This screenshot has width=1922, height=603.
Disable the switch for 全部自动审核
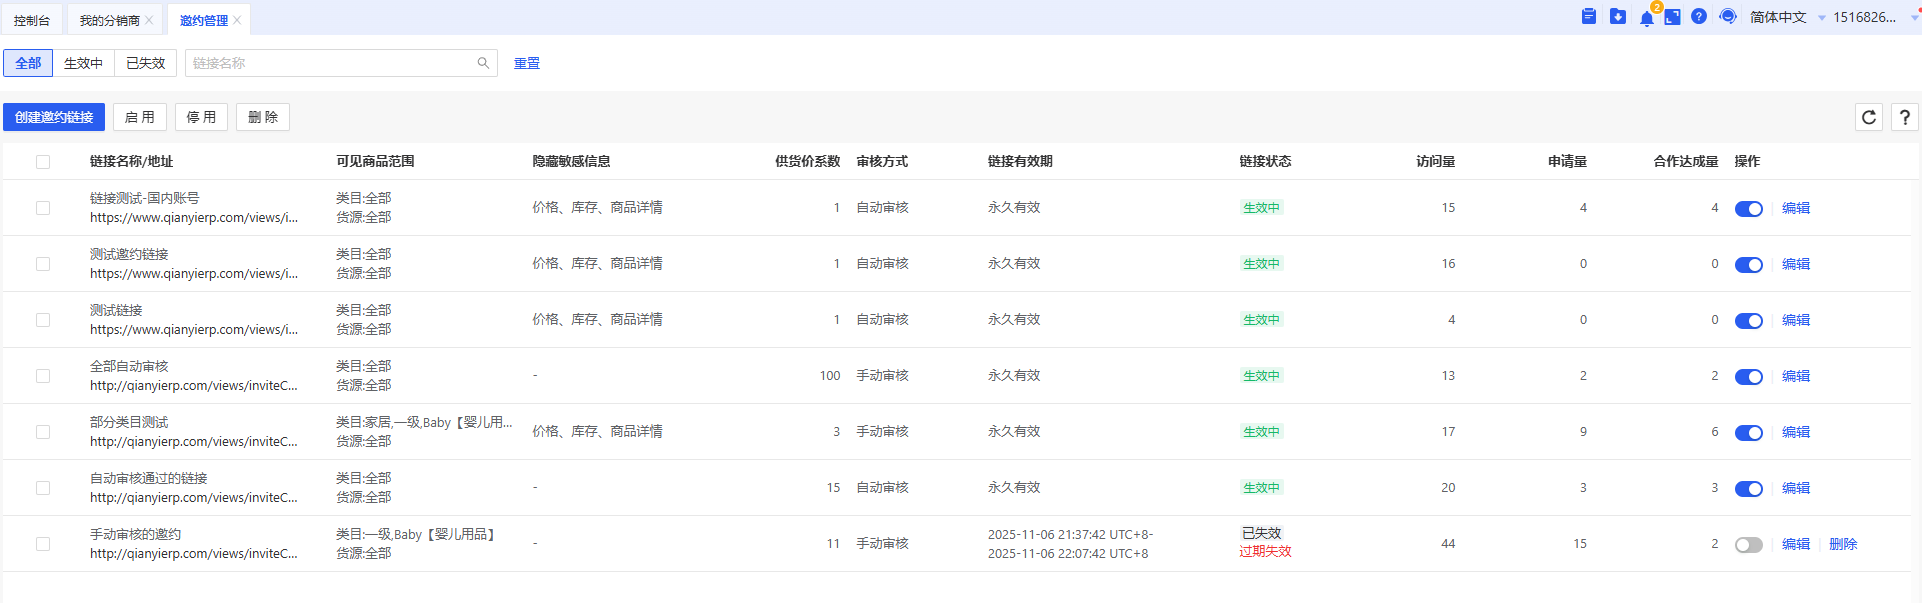coord(1749,377)
